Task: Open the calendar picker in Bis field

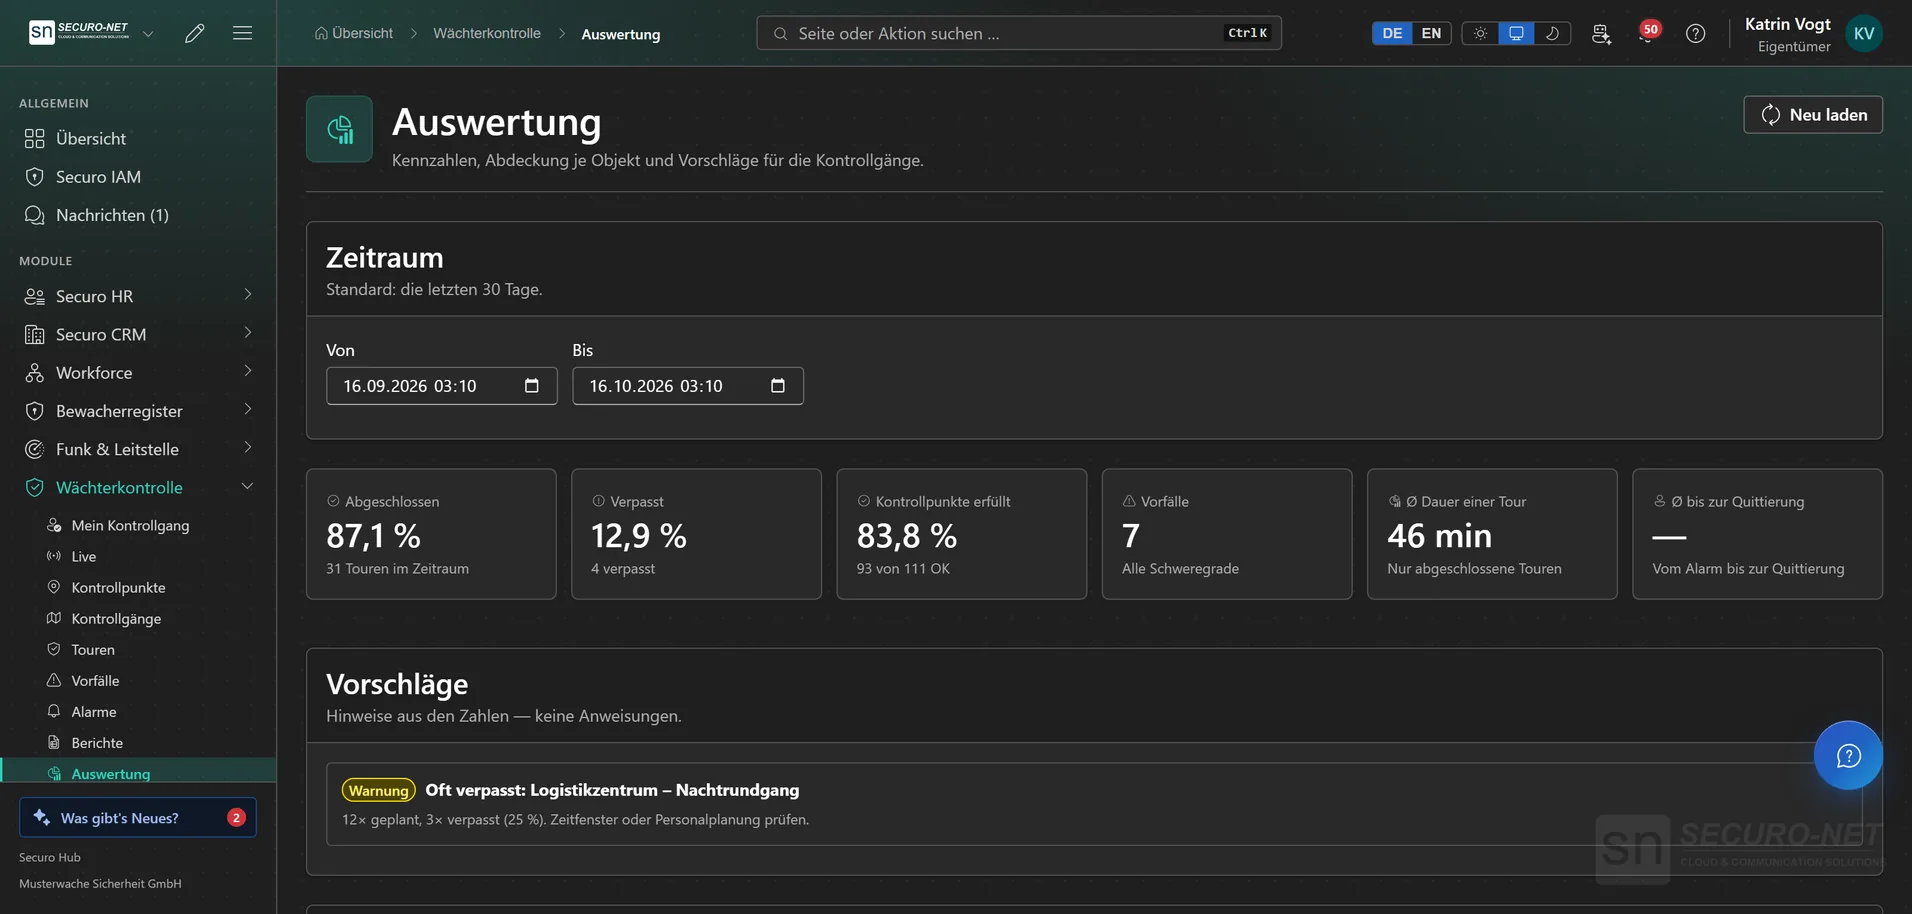Action: click(778, 386)
